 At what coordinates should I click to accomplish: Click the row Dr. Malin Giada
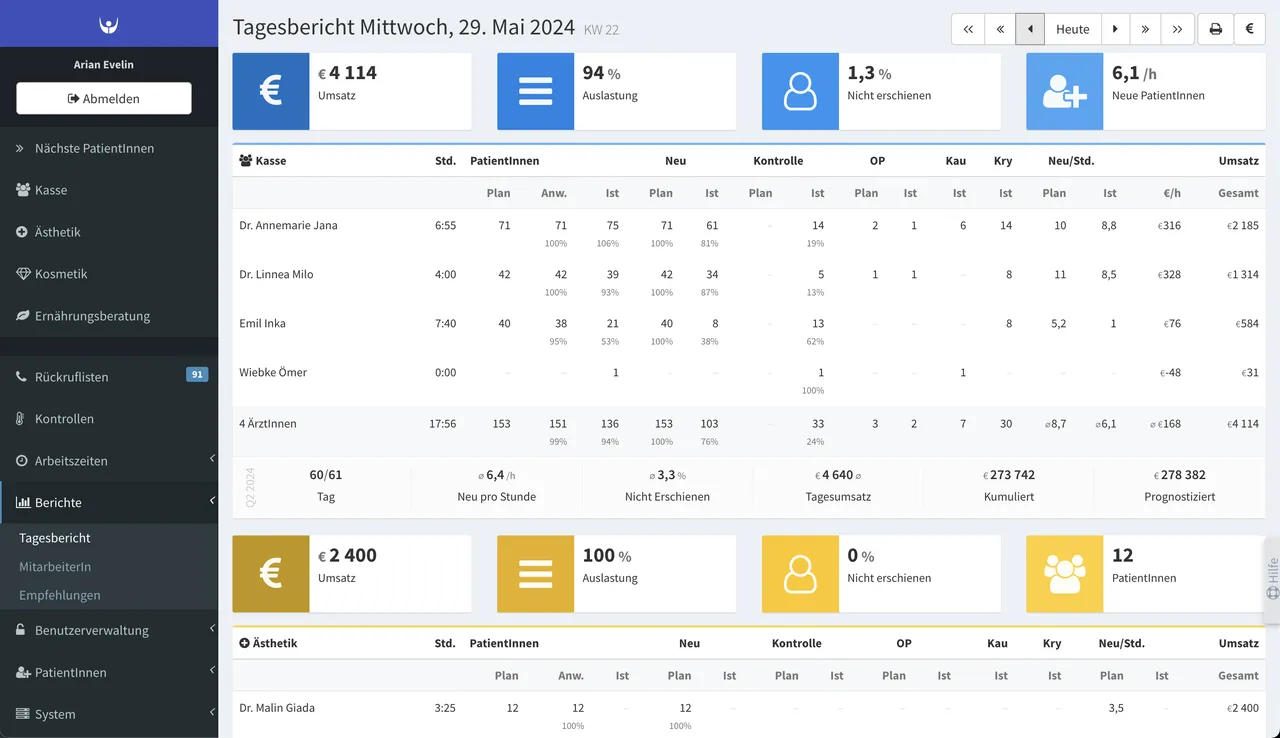749,715
